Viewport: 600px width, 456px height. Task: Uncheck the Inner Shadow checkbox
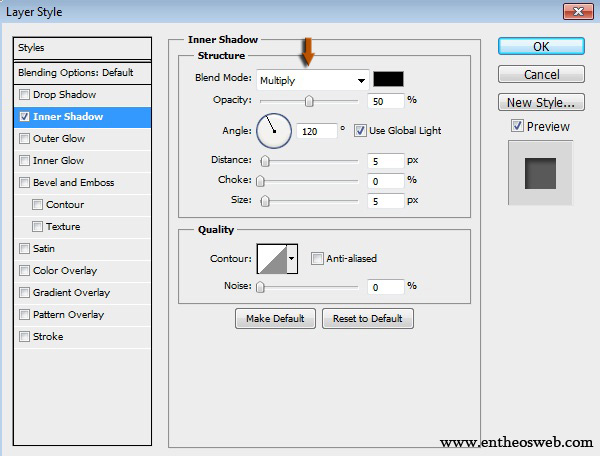(x=24, y=117)
